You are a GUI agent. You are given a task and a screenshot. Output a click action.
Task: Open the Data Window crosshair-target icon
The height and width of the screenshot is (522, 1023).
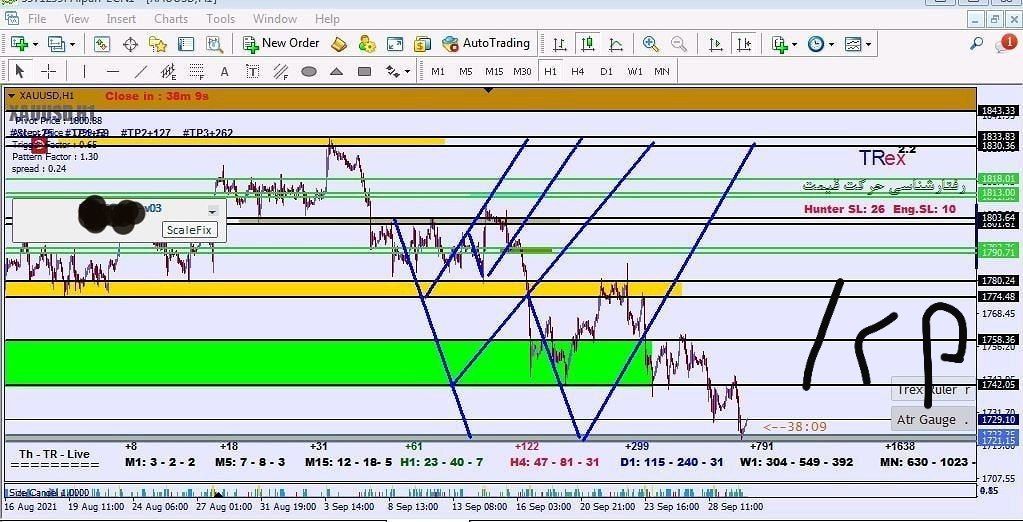coord(130,44)
